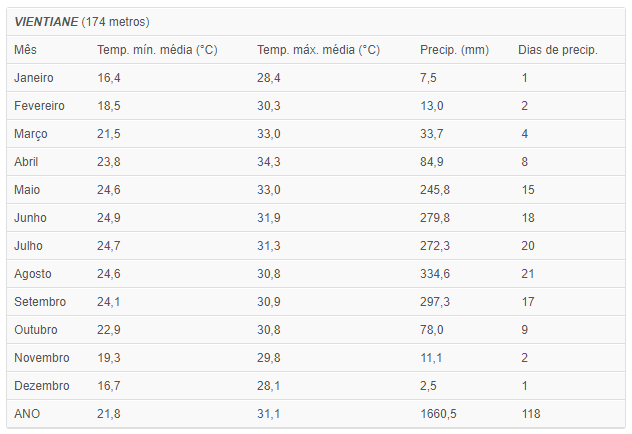This screenshot has width=632, height=434.
Task: Select Maio precipitation value 245,8
Action: (x=434, y=189)
